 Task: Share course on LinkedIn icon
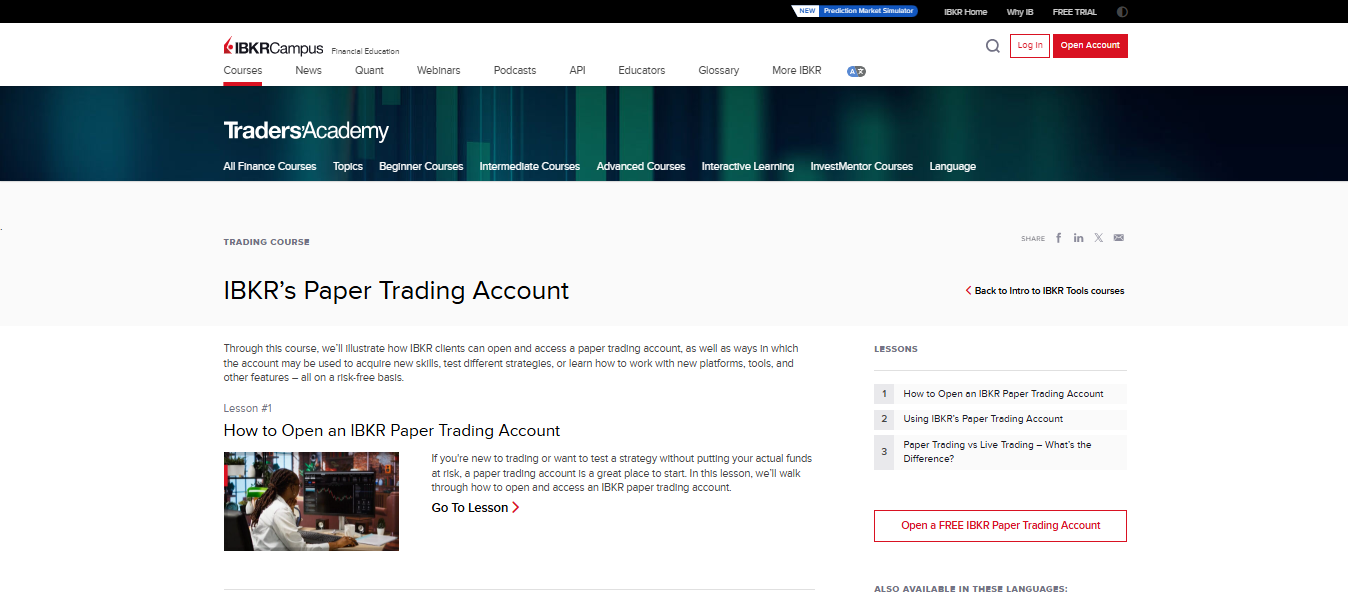(1079, 238)
